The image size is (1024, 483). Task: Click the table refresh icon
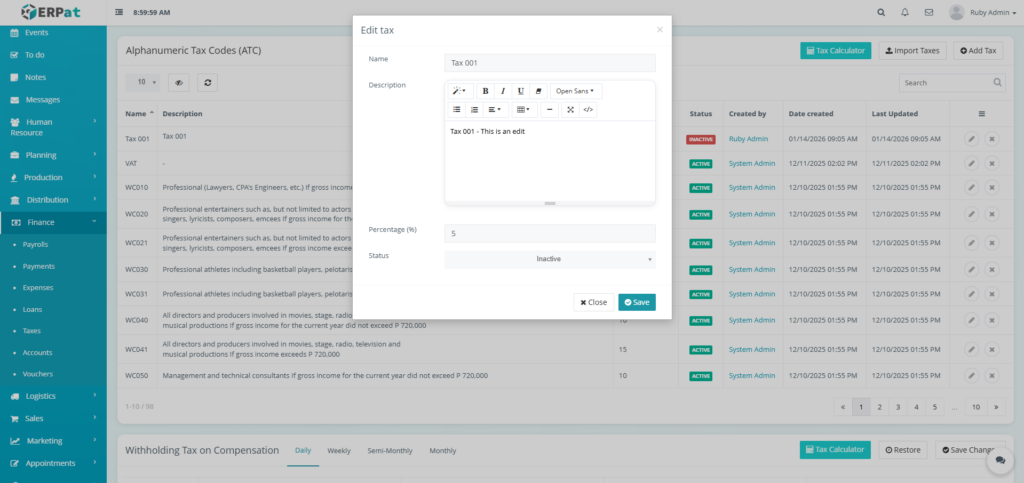[x=207, y=82]
